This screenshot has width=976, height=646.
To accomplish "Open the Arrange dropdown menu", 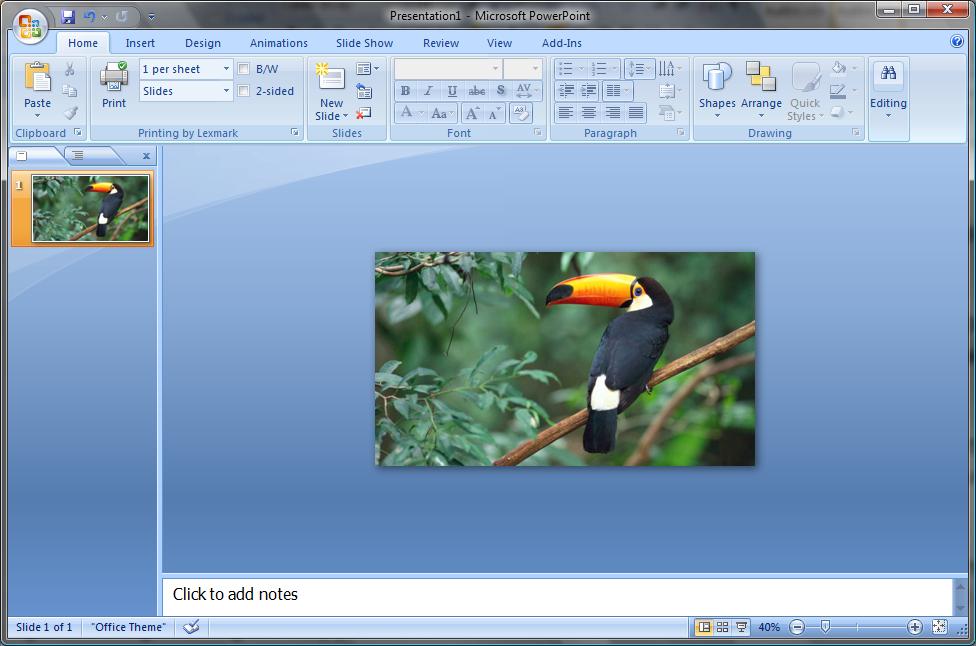I will point(761,90).
